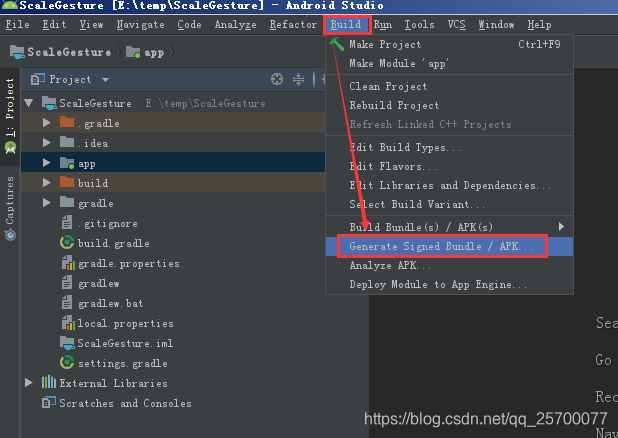Image resolution: width=618 pixels, height=438 pixels.
Task: Click the gradle.properties file icon
Action: coord(68,263)
